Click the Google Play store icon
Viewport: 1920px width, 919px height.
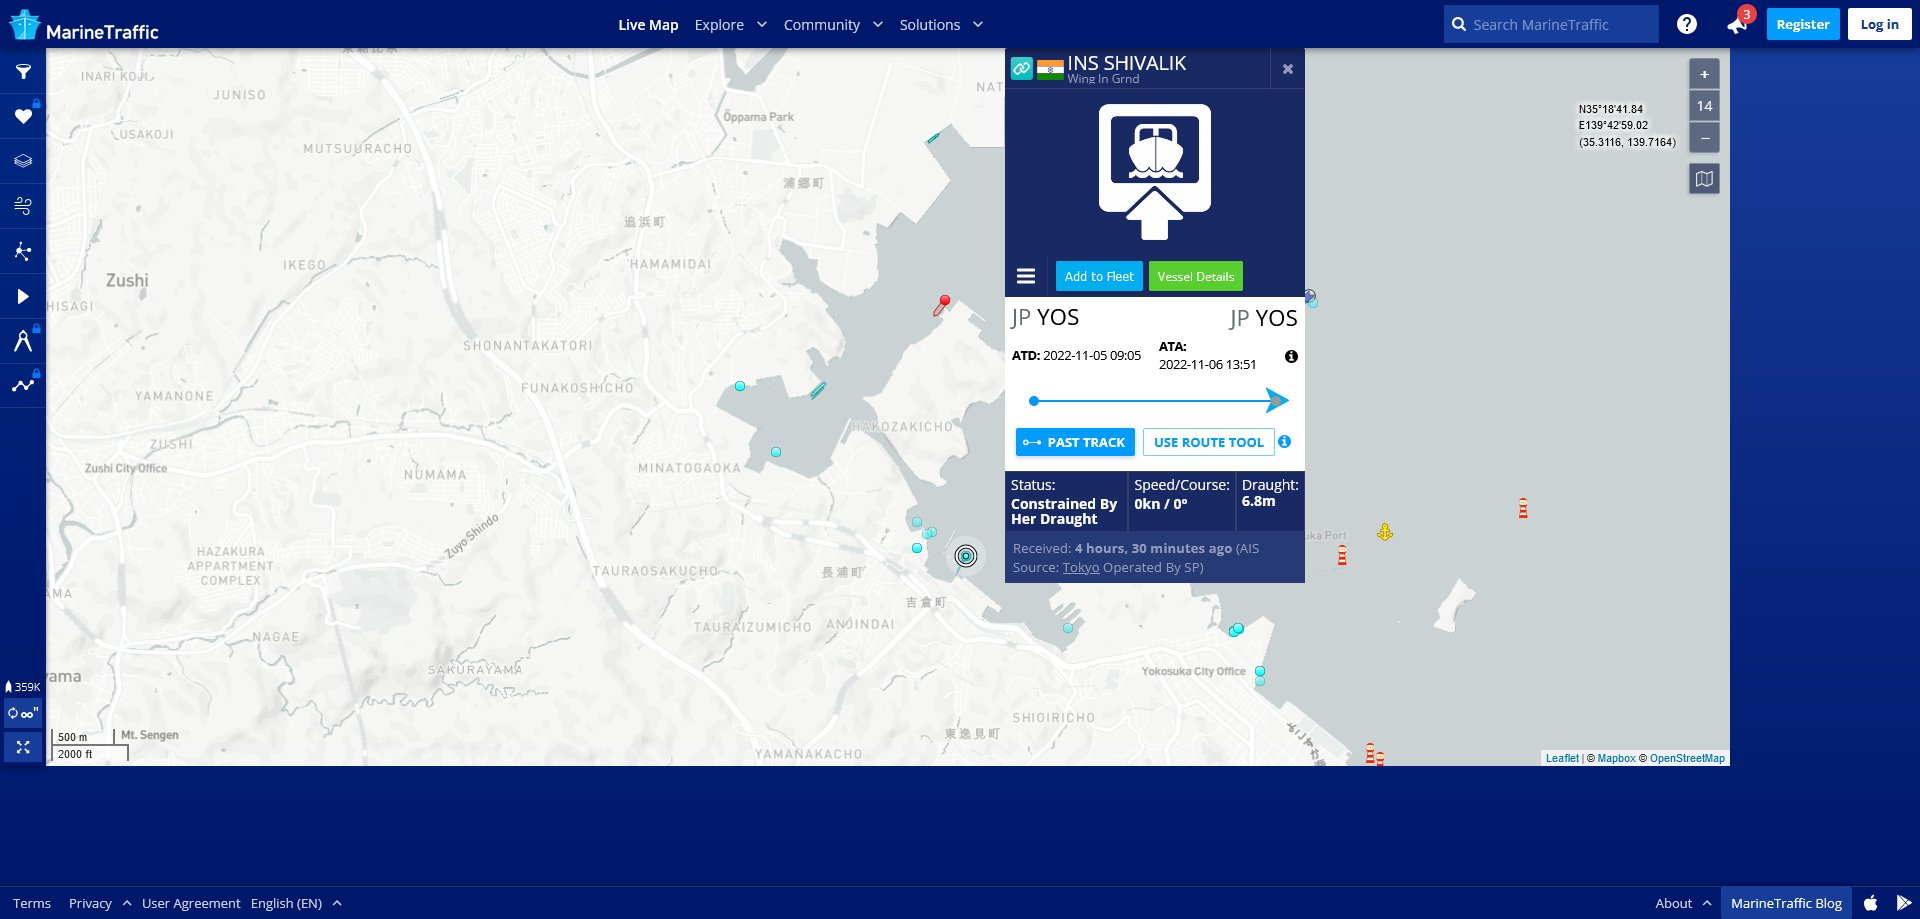pos(1903,903)
